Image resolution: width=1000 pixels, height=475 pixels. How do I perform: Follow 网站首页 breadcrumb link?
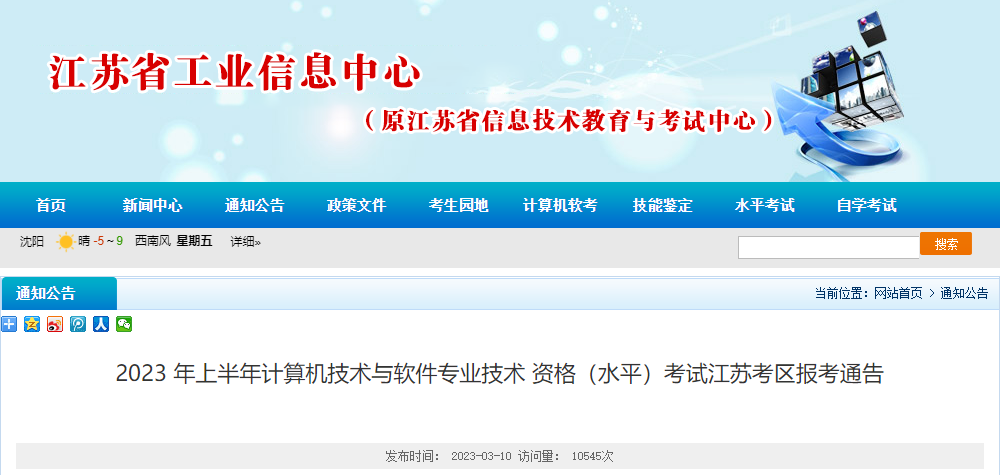[x=898, y=293]
